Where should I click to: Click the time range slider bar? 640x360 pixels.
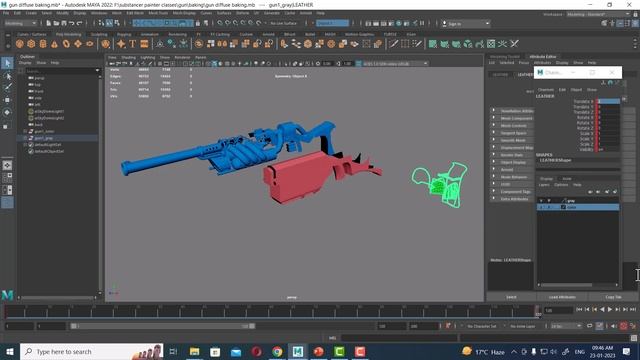pyautogui.click(x=163, y=326)
